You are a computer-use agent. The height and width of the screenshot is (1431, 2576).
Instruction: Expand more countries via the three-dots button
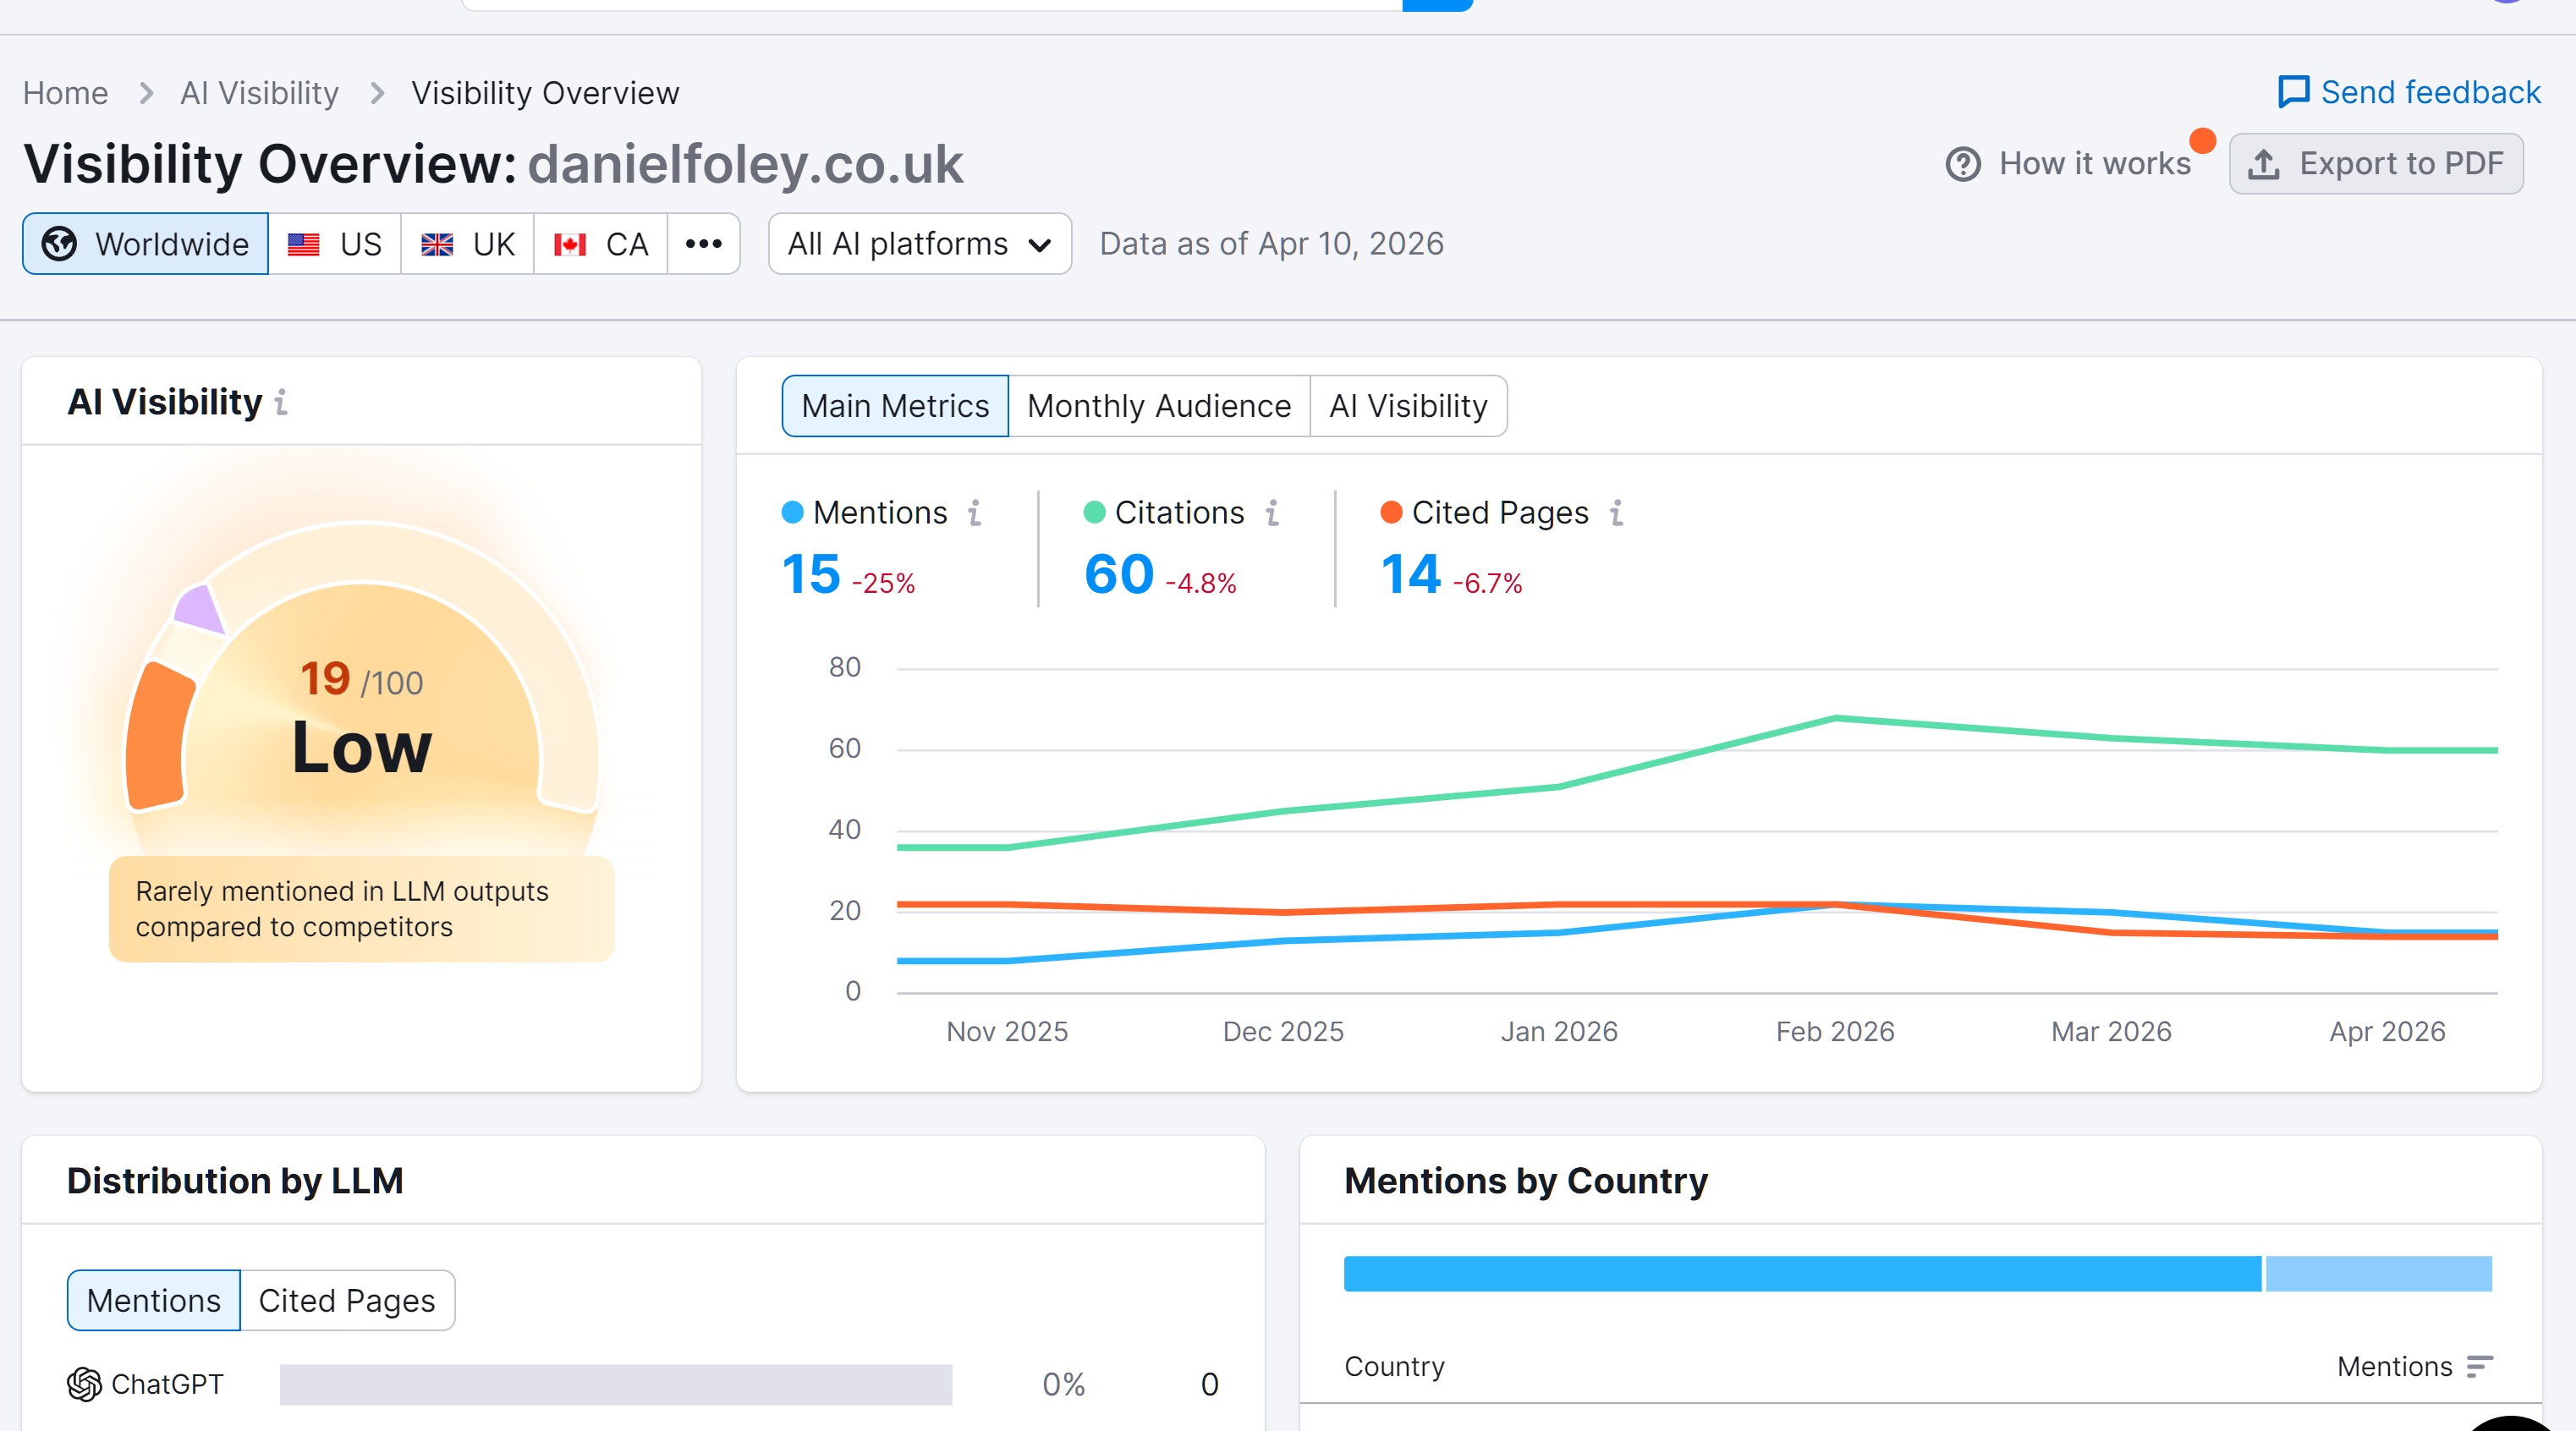point(703,244)
